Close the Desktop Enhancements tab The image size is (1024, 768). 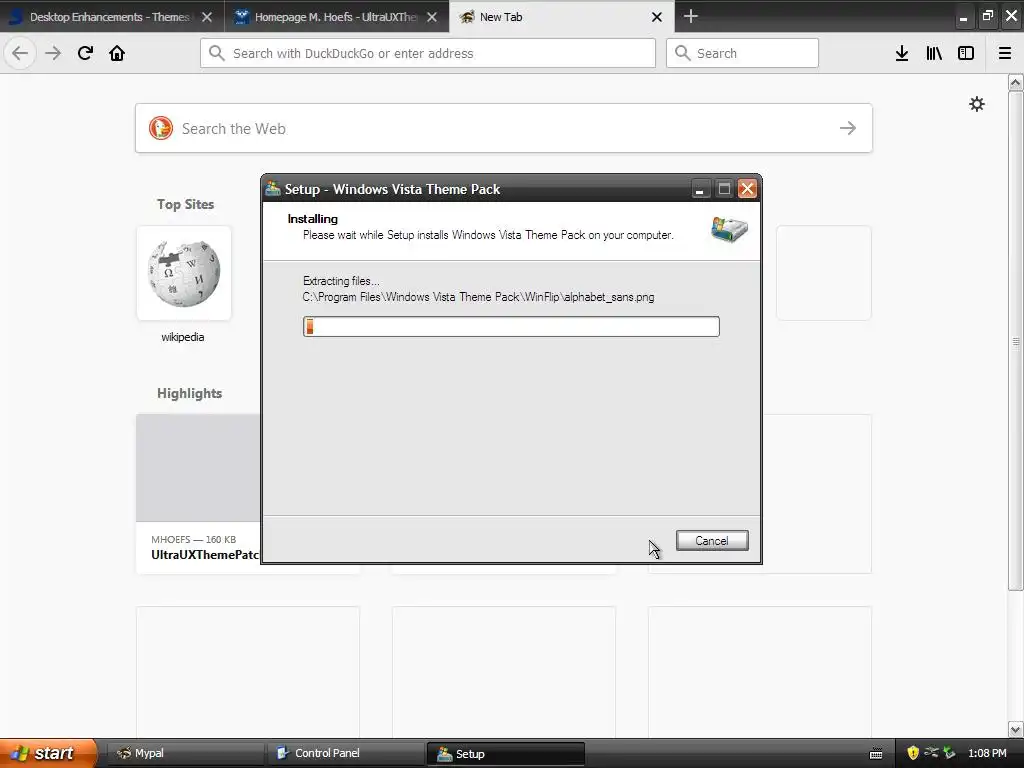tap(207, 17)
